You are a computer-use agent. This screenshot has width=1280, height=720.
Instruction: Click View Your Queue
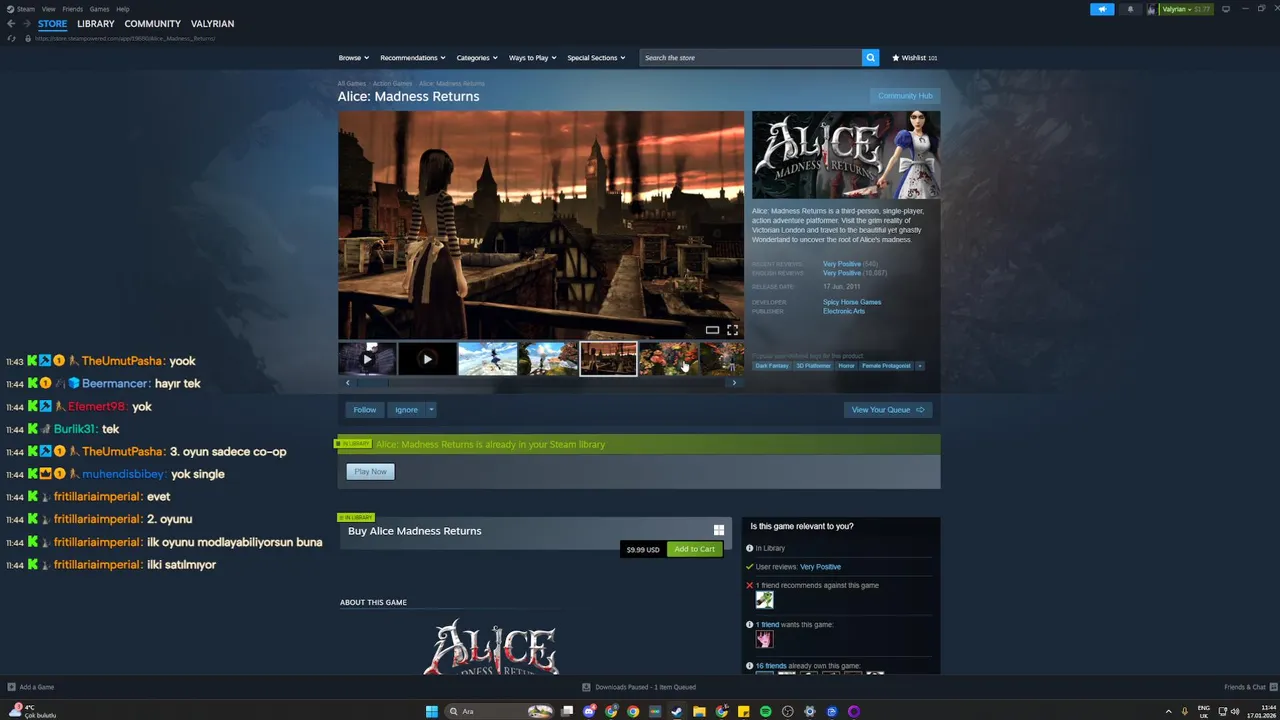[x=888, y=409]
